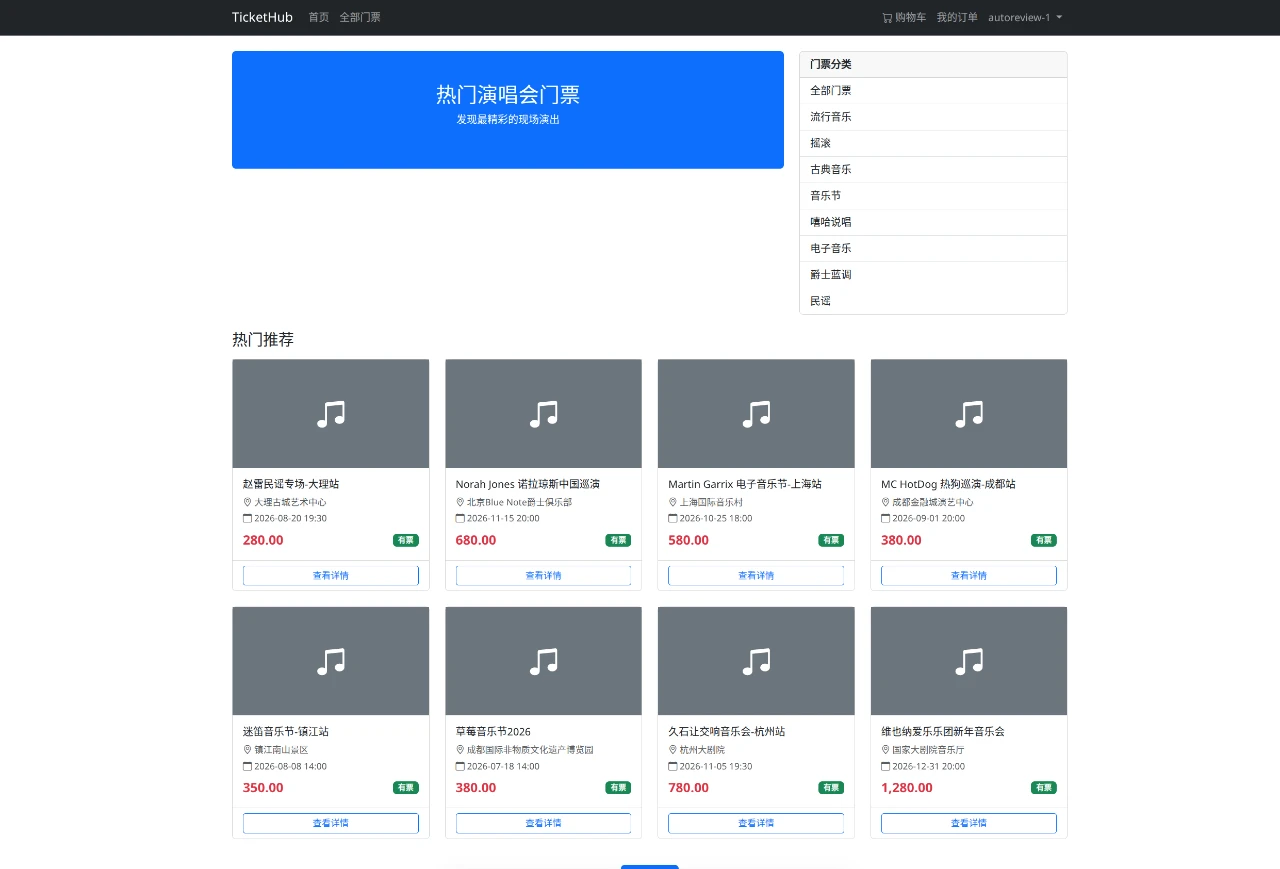
Task: Select the 爵士蓝调 category
Action: point(933,275)
